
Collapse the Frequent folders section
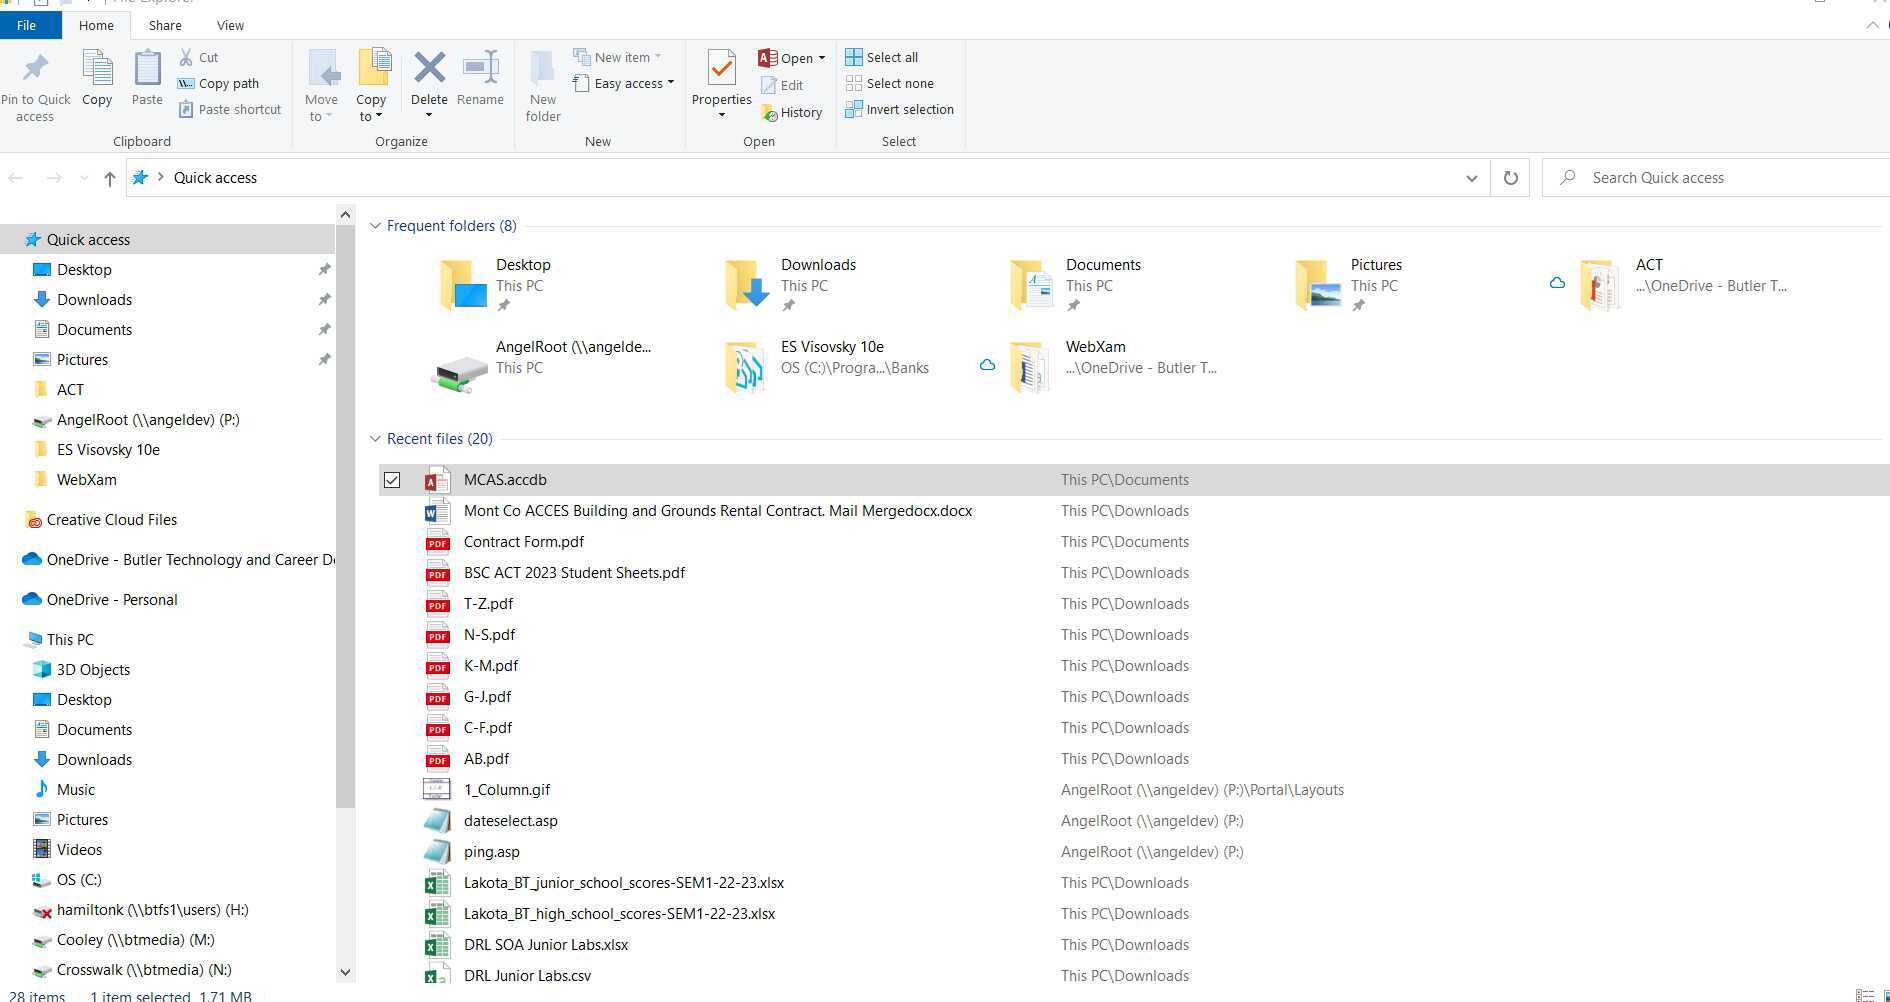375,226
